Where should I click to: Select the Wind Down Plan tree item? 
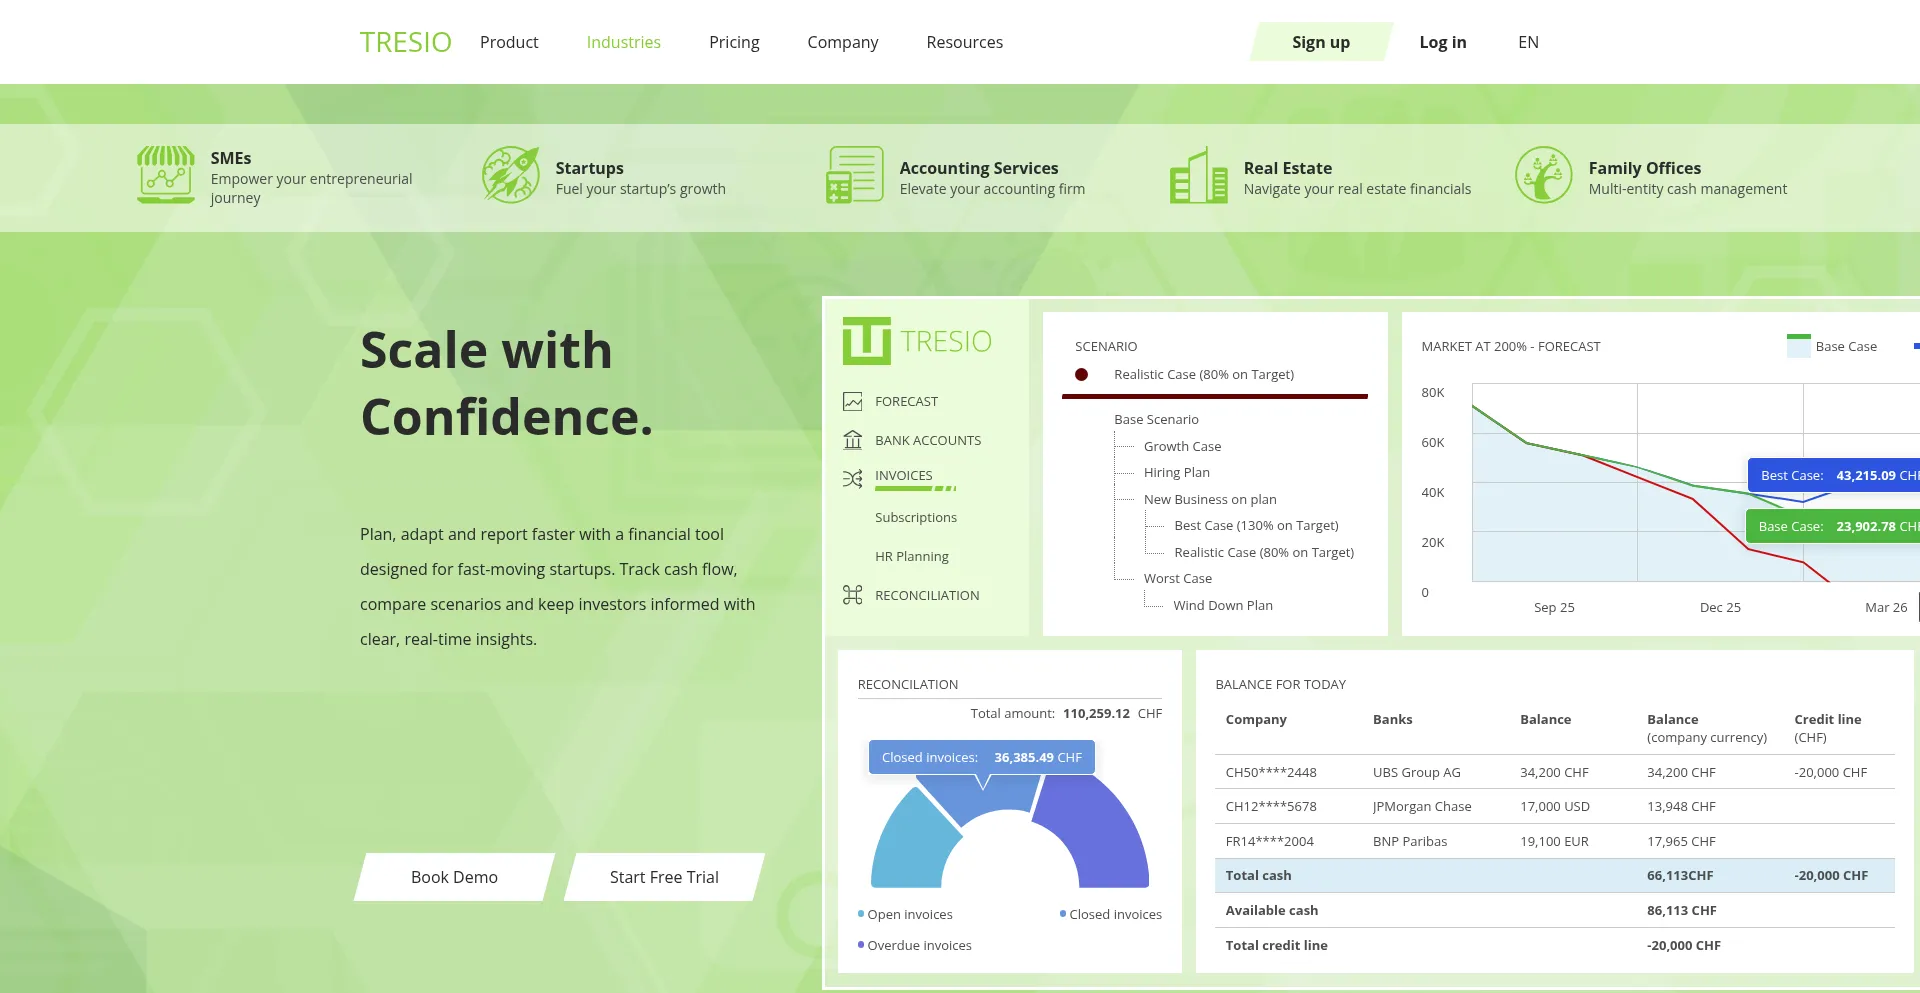click(1223, 606)
